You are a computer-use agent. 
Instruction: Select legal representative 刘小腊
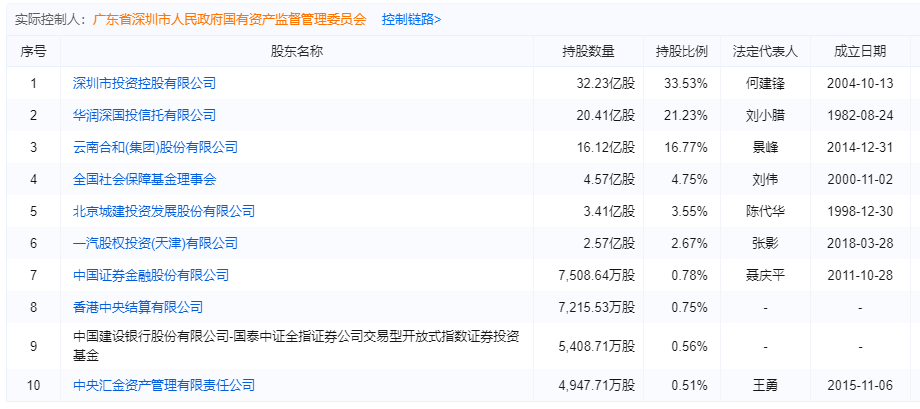765,115
